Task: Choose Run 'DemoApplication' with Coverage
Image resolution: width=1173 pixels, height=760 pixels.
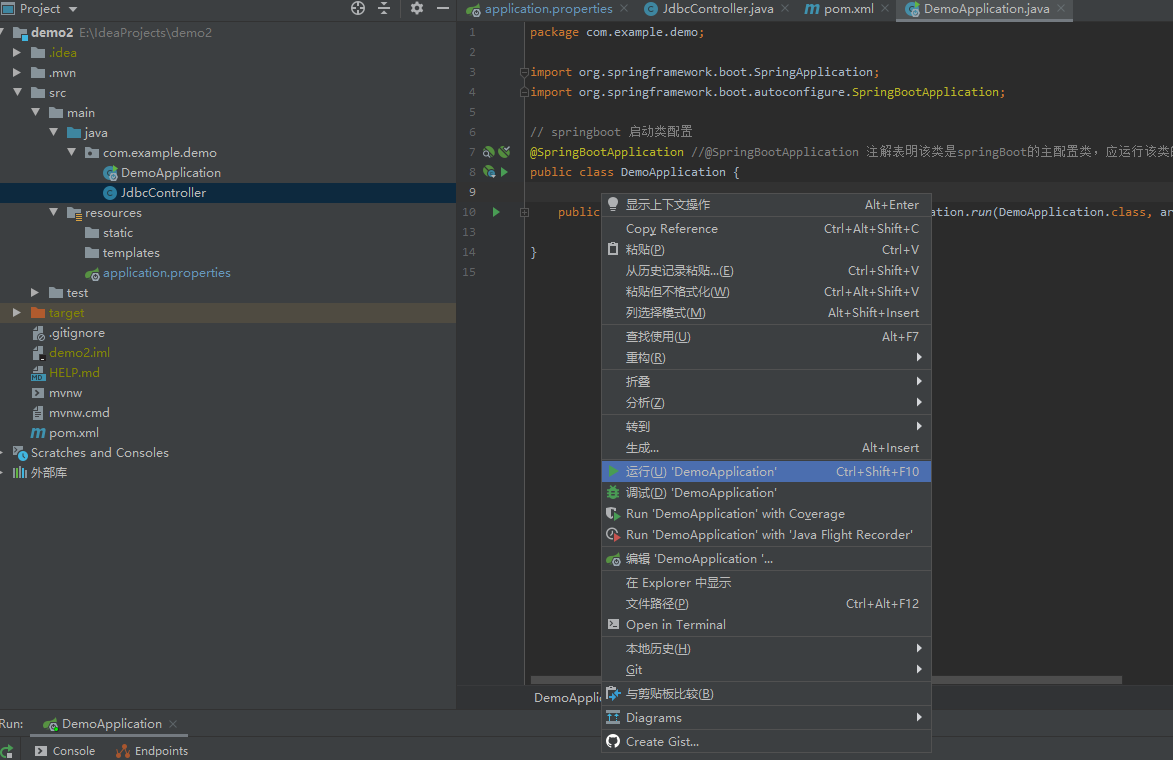Action: click(766, 514)
